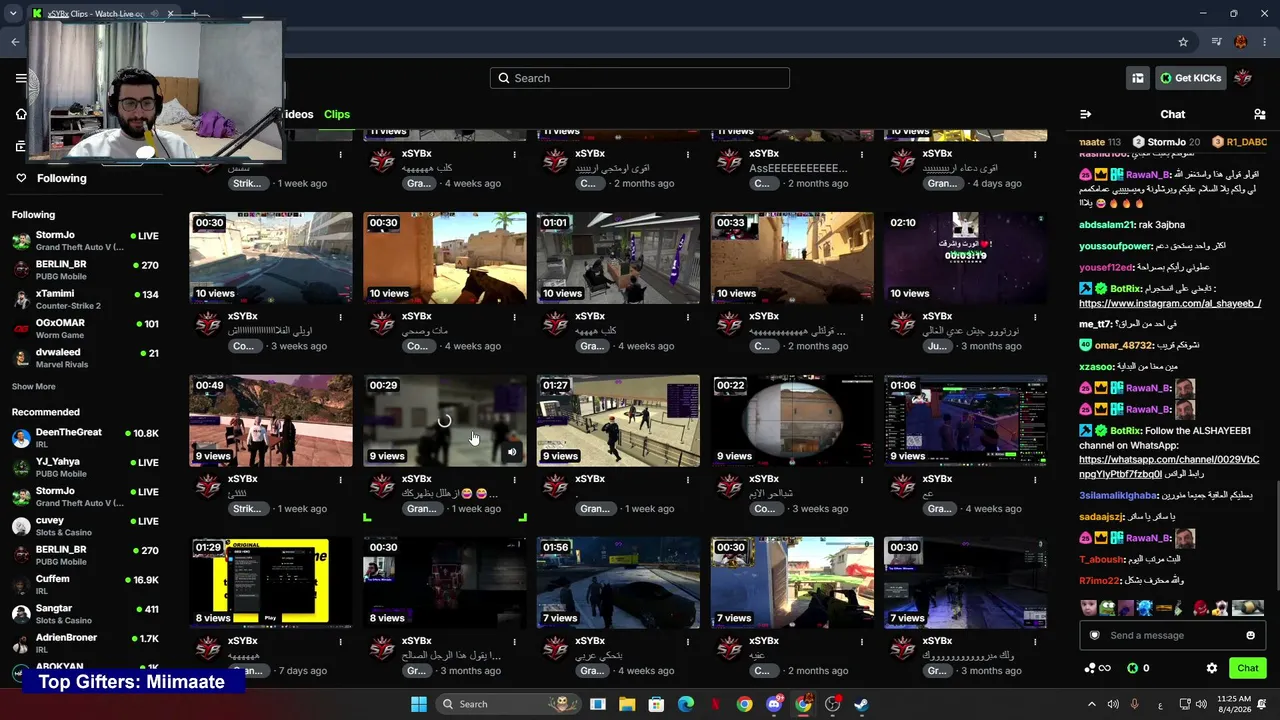Screen dimensions: 1280x720
Task: Open cuvey's Slots & Casino channel
Action: pyautogui.click(x=86, y=526)
